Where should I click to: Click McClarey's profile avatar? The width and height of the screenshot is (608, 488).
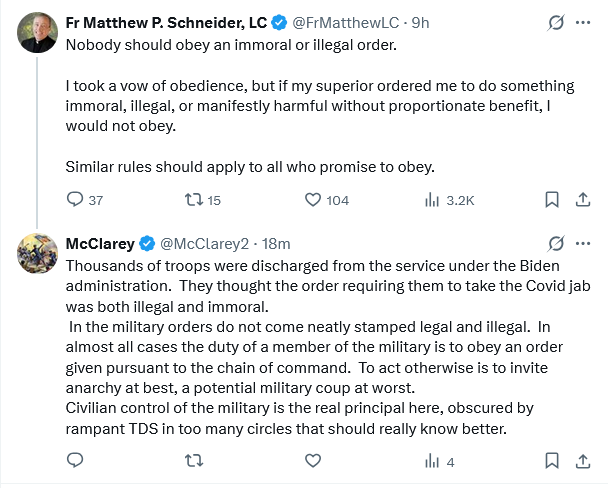coord(36,254)
